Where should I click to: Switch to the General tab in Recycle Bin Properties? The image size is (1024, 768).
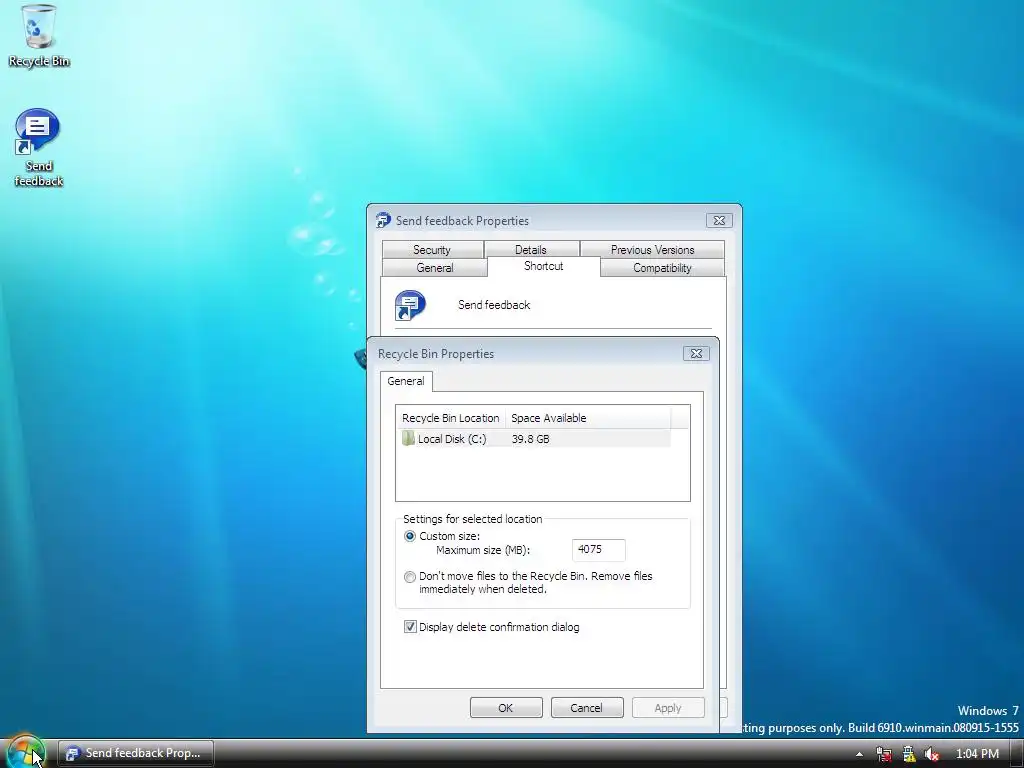406,381
